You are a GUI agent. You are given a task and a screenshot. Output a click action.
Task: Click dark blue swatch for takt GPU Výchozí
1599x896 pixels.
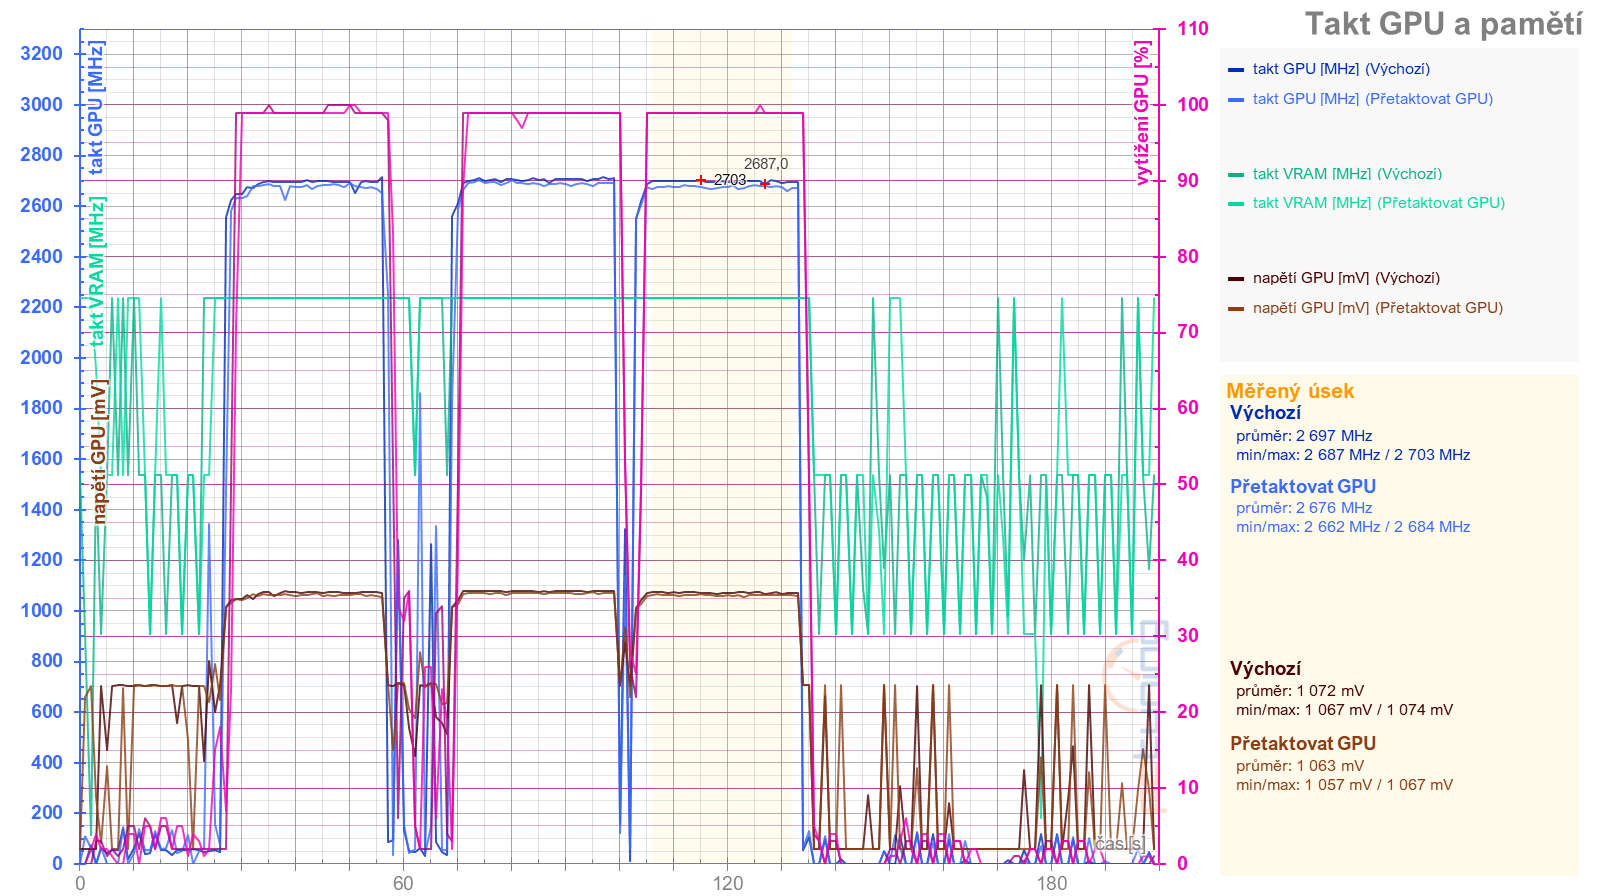tap(1236, 70)
